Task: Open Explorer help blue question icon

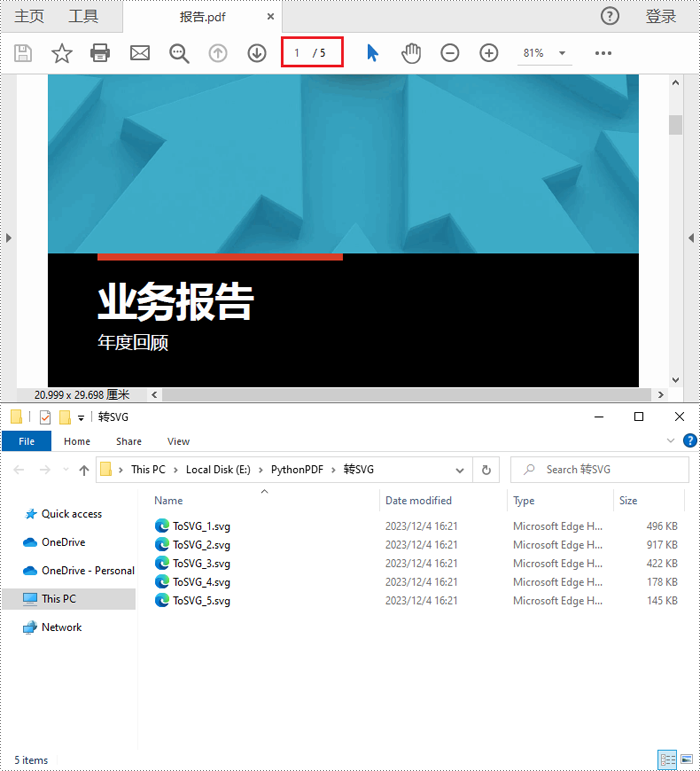Action: point(690,440)
